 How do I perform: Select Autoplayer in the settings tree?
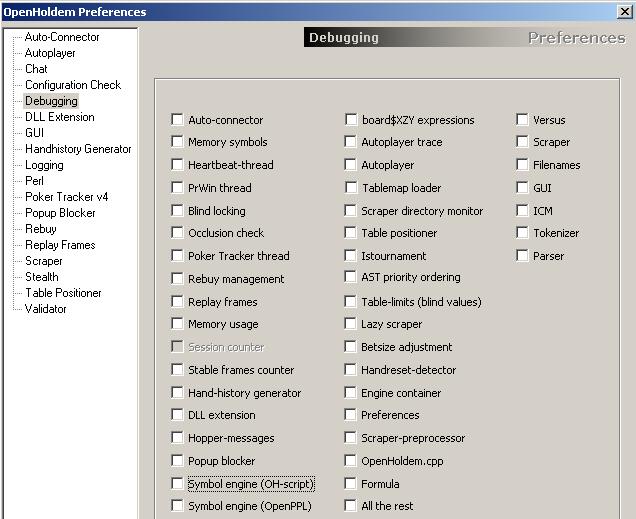50,53
